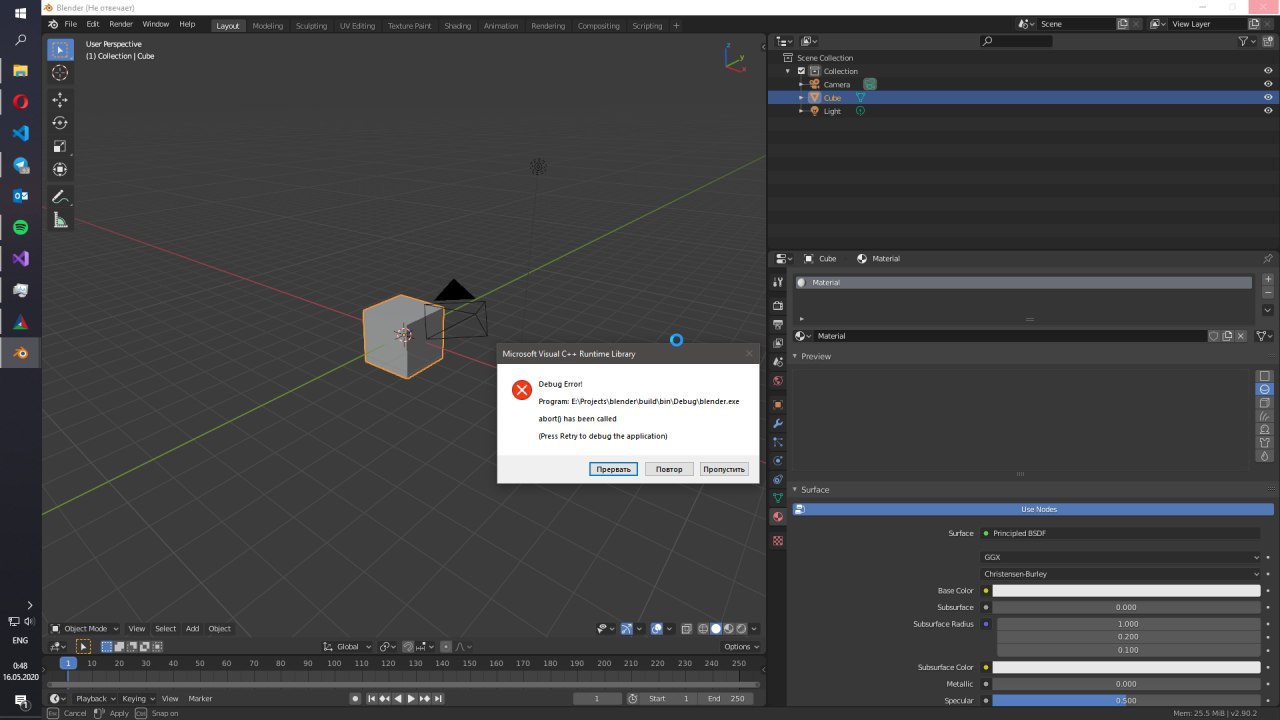The width and height of the screenshot is (1280, 720).
Task: Select the flat plane preview shape
Action: pyautogui.click(x=1265, y=376)
